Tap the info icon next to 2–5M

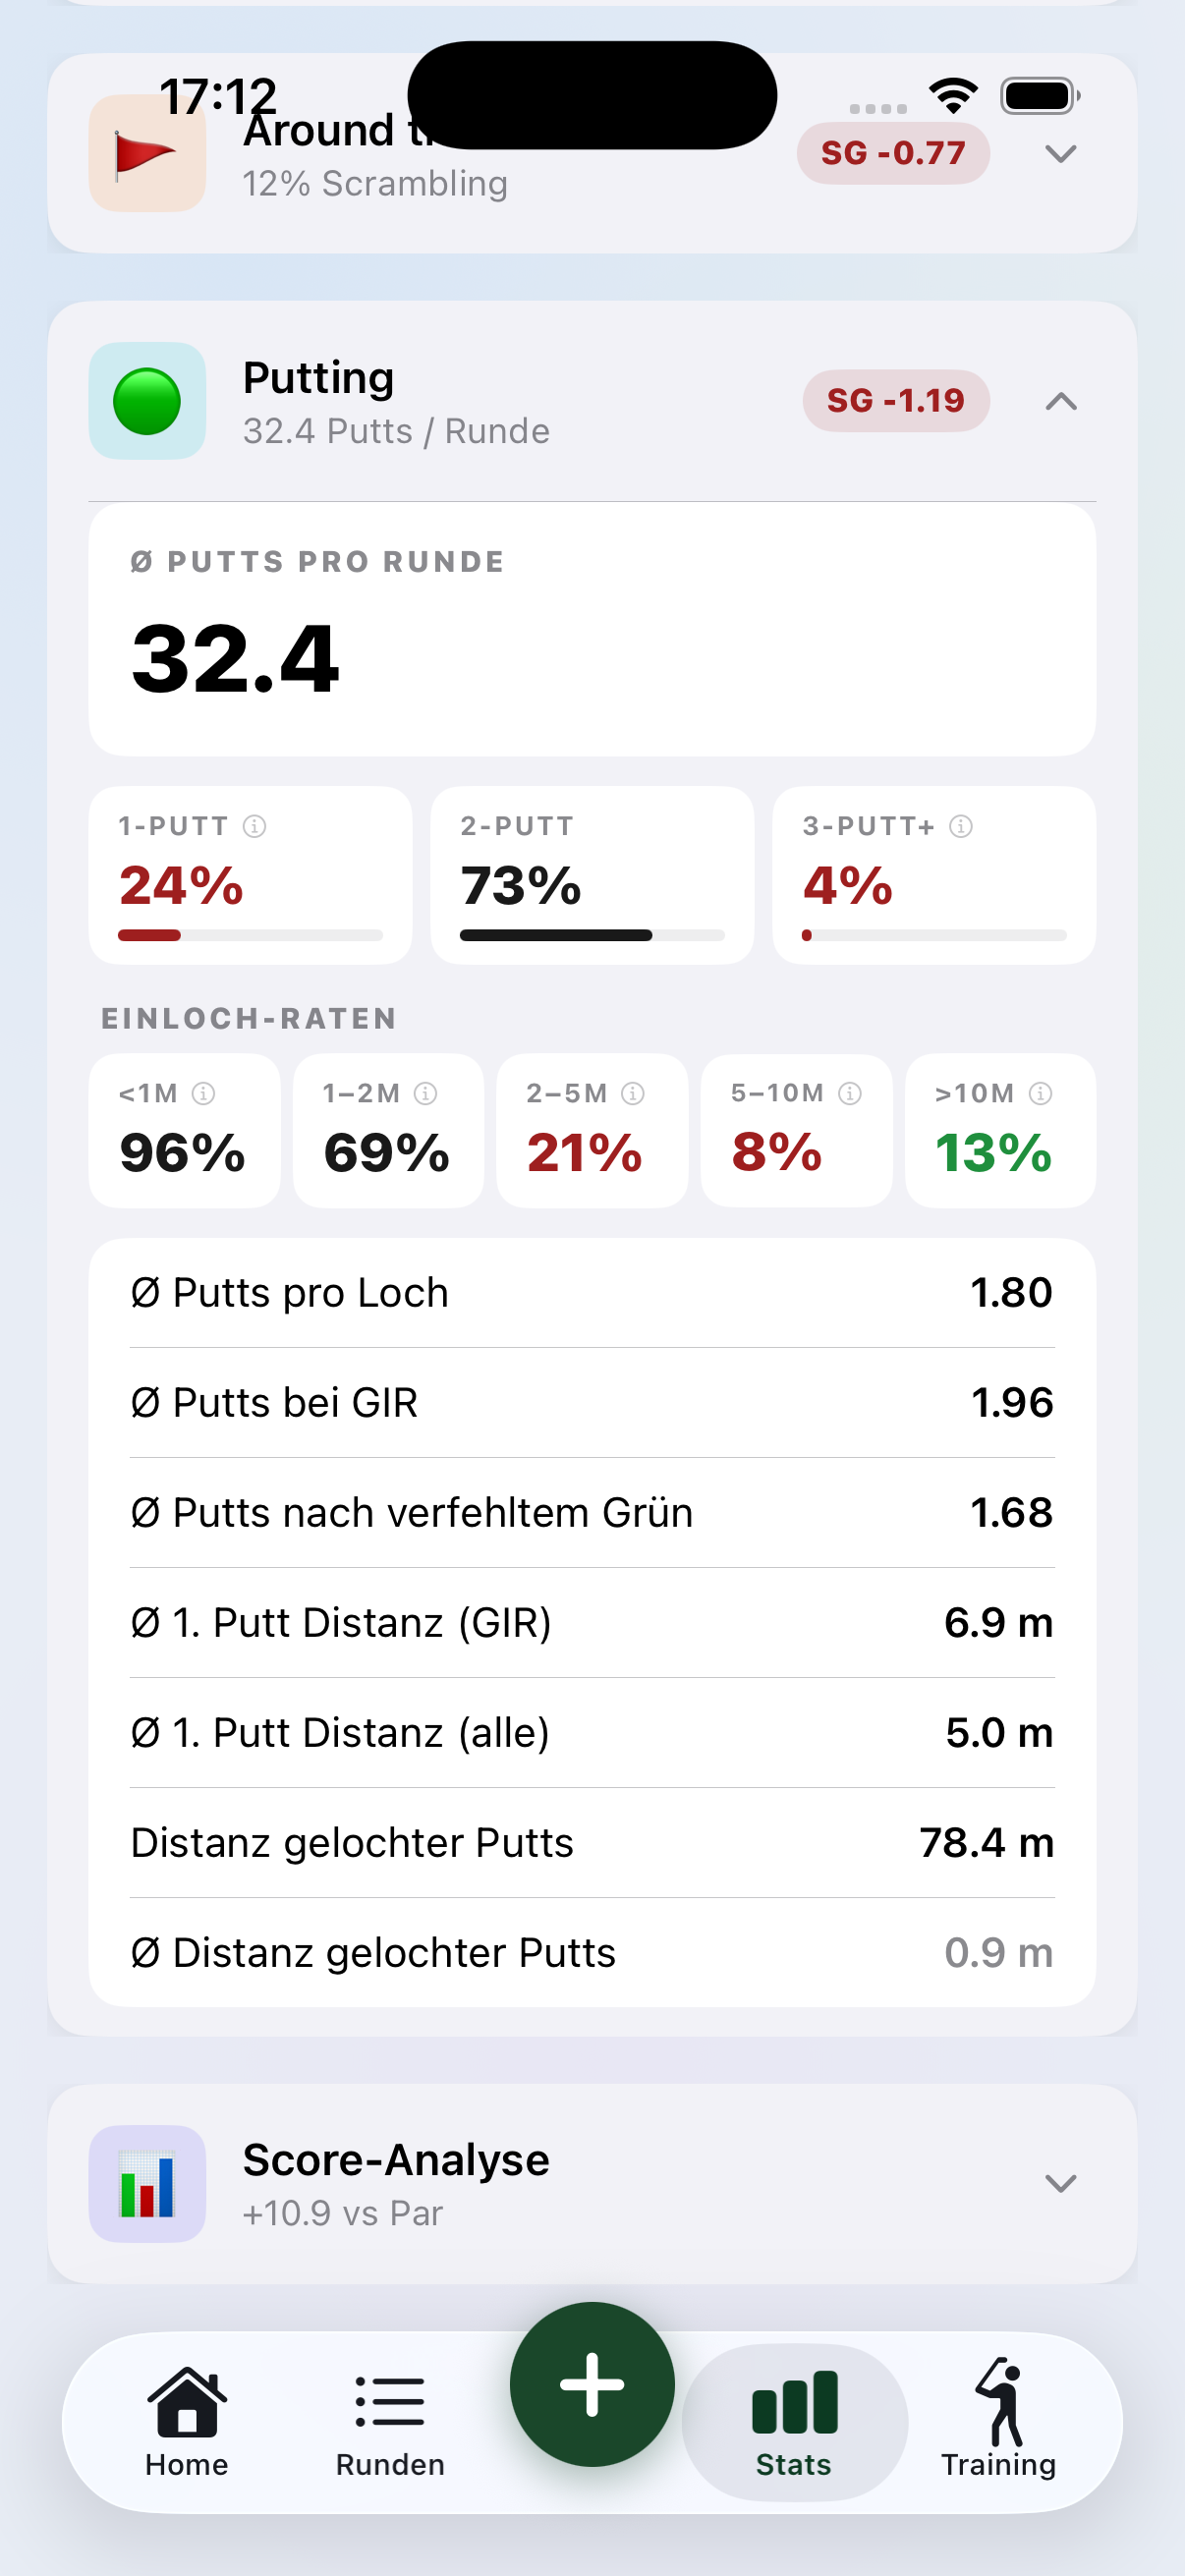(x=633, y=1093)
